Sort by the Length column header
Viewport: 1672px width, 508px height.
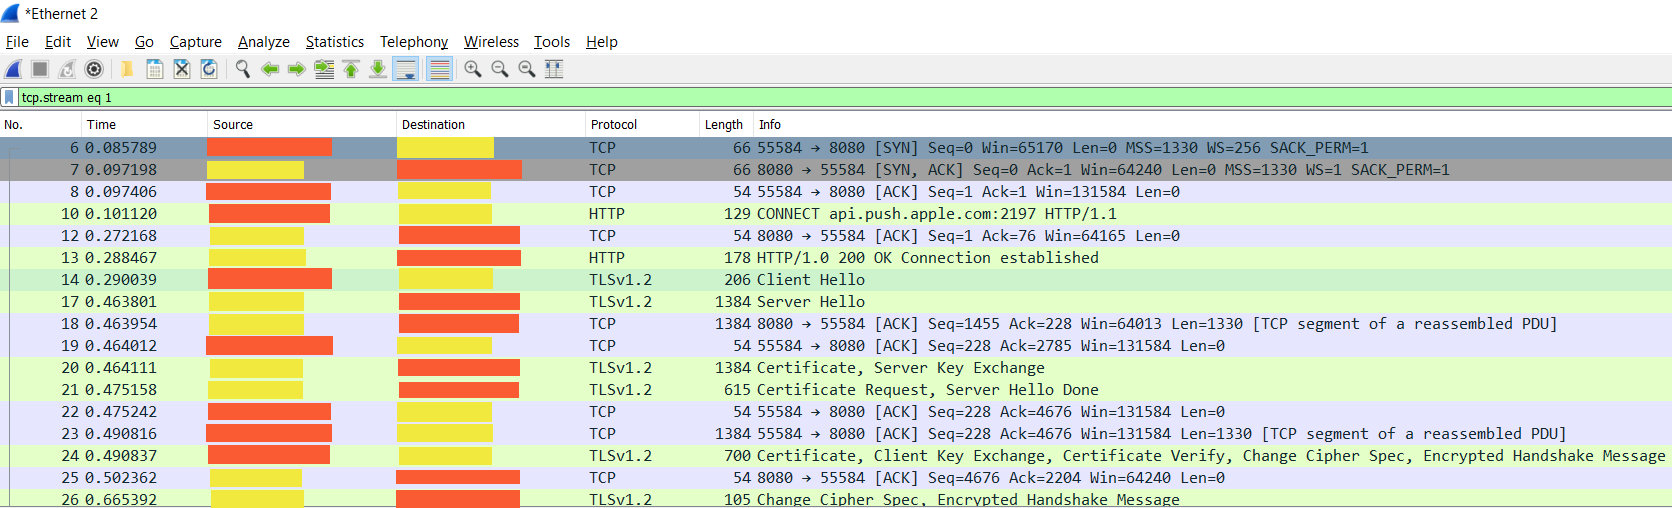pos(725,125)
